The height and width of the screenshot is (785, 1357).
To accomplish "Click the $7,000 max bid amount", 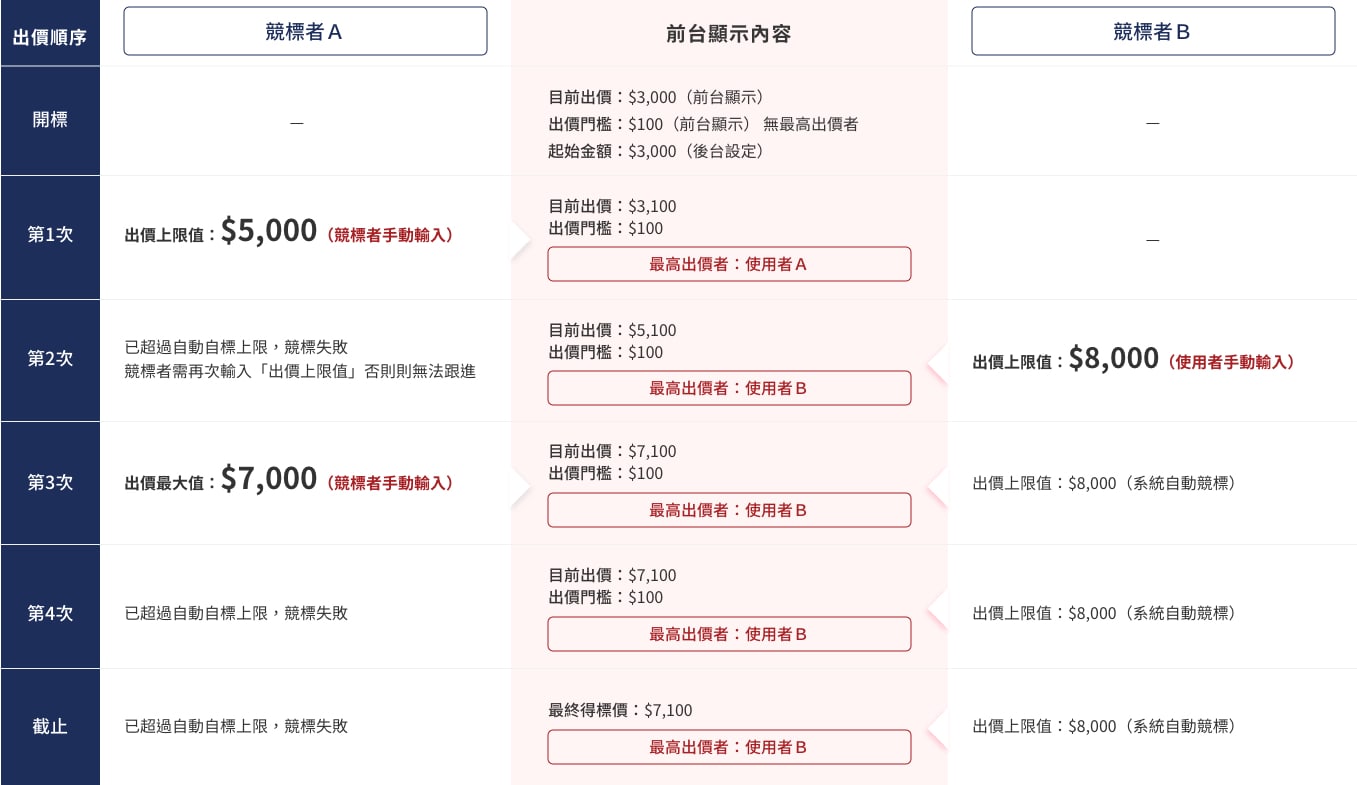I will 269,479.
